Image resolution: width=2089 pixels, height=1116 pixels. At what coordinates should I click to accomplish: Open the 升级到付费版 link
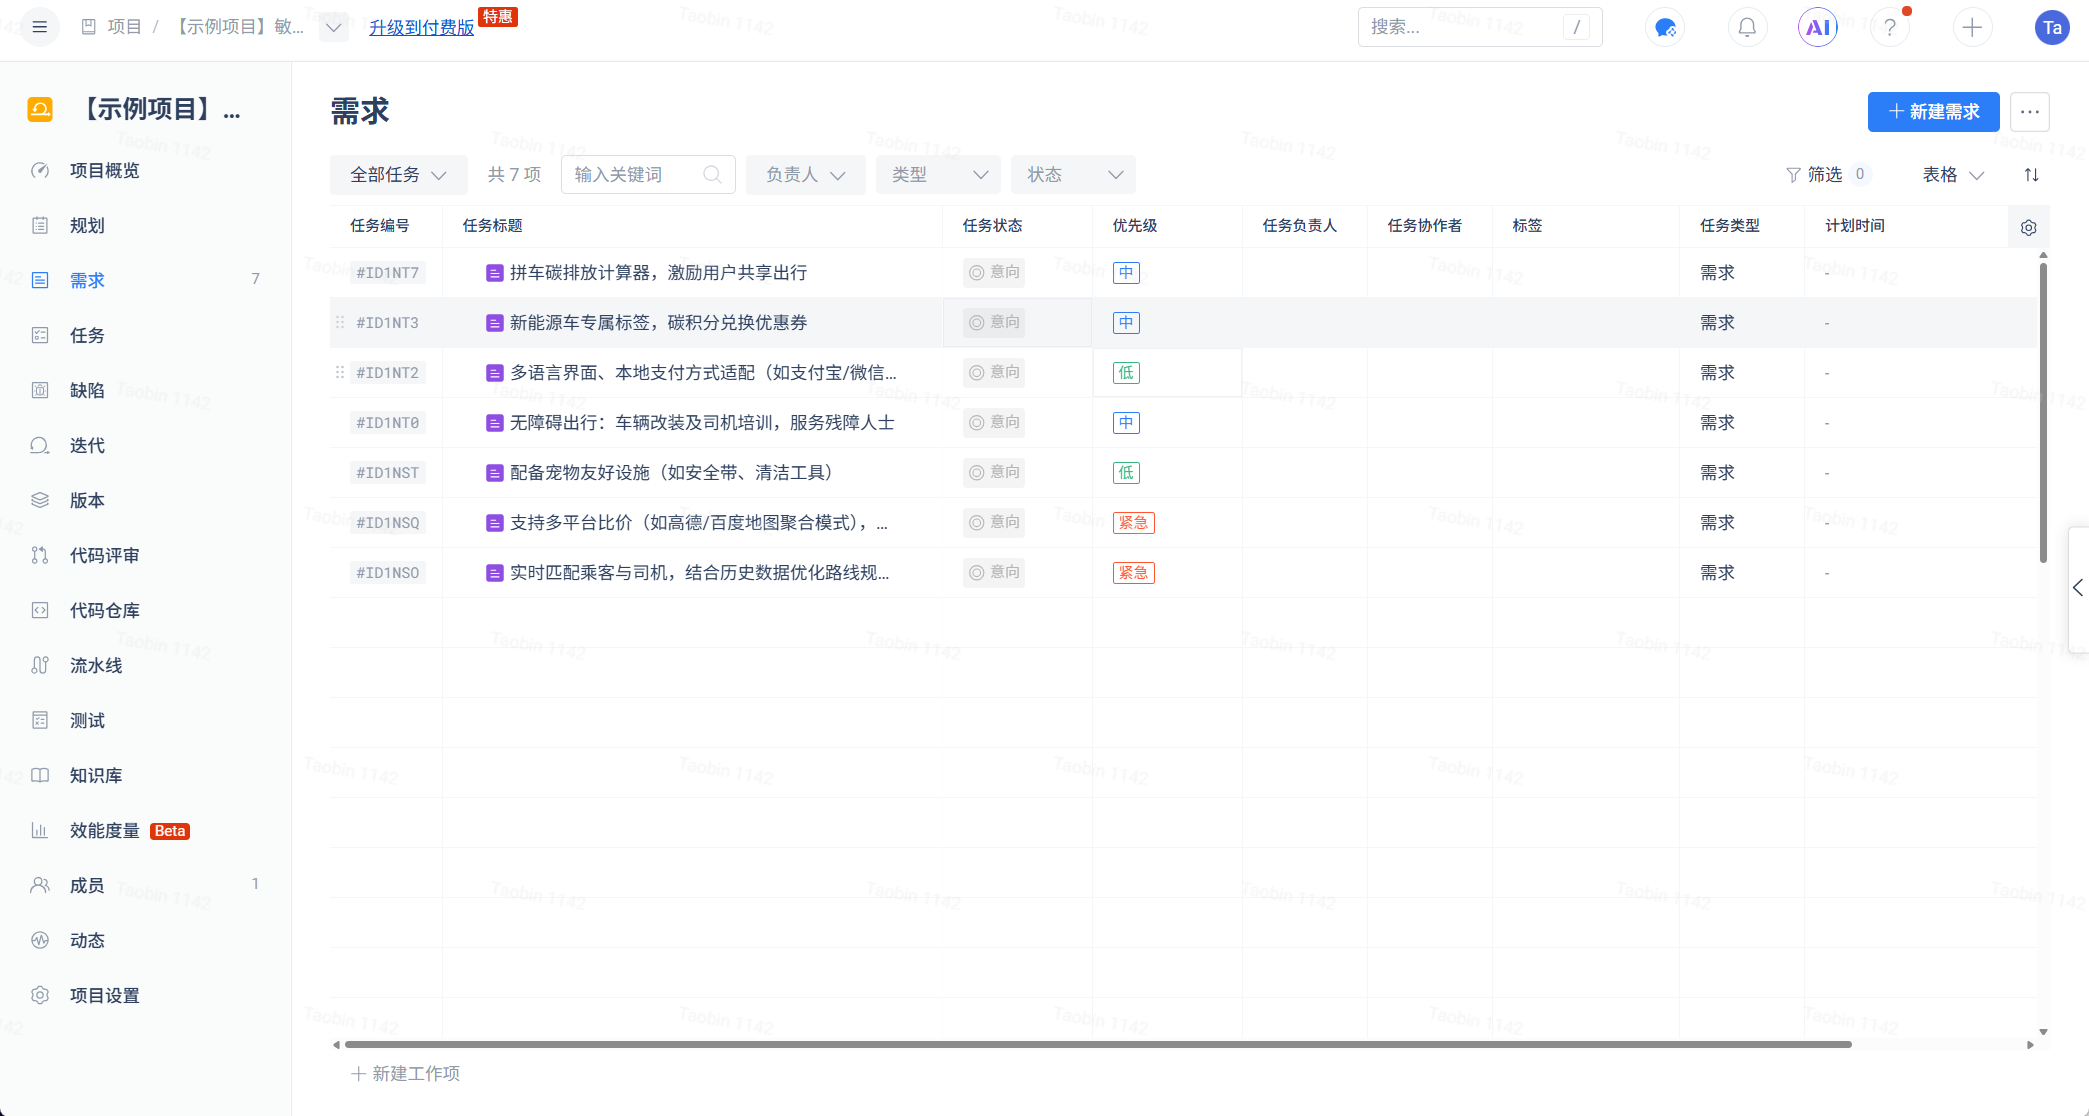(x=420, y=27)
